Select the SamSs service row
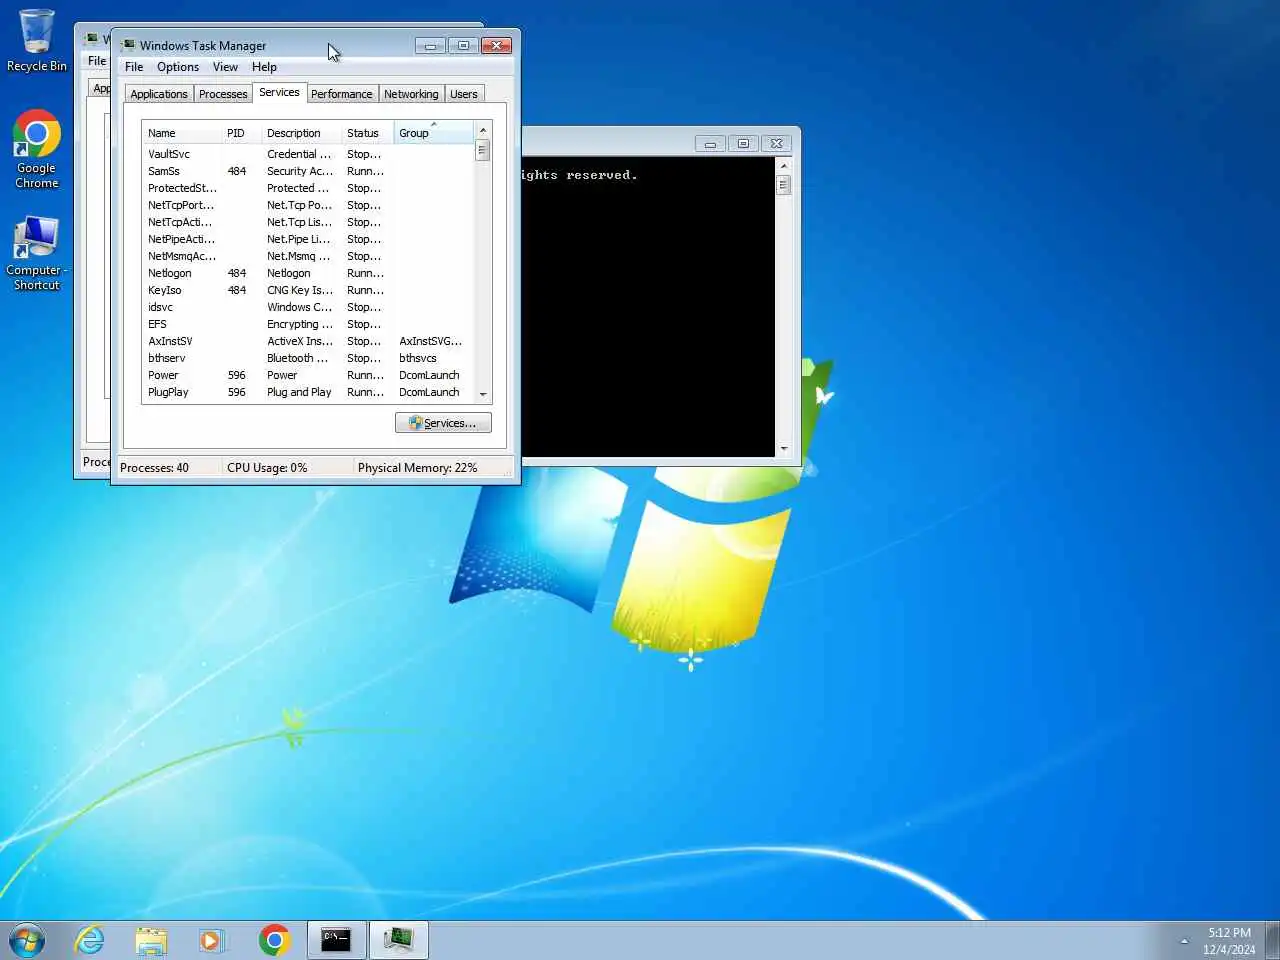 [x=308, y=171]
